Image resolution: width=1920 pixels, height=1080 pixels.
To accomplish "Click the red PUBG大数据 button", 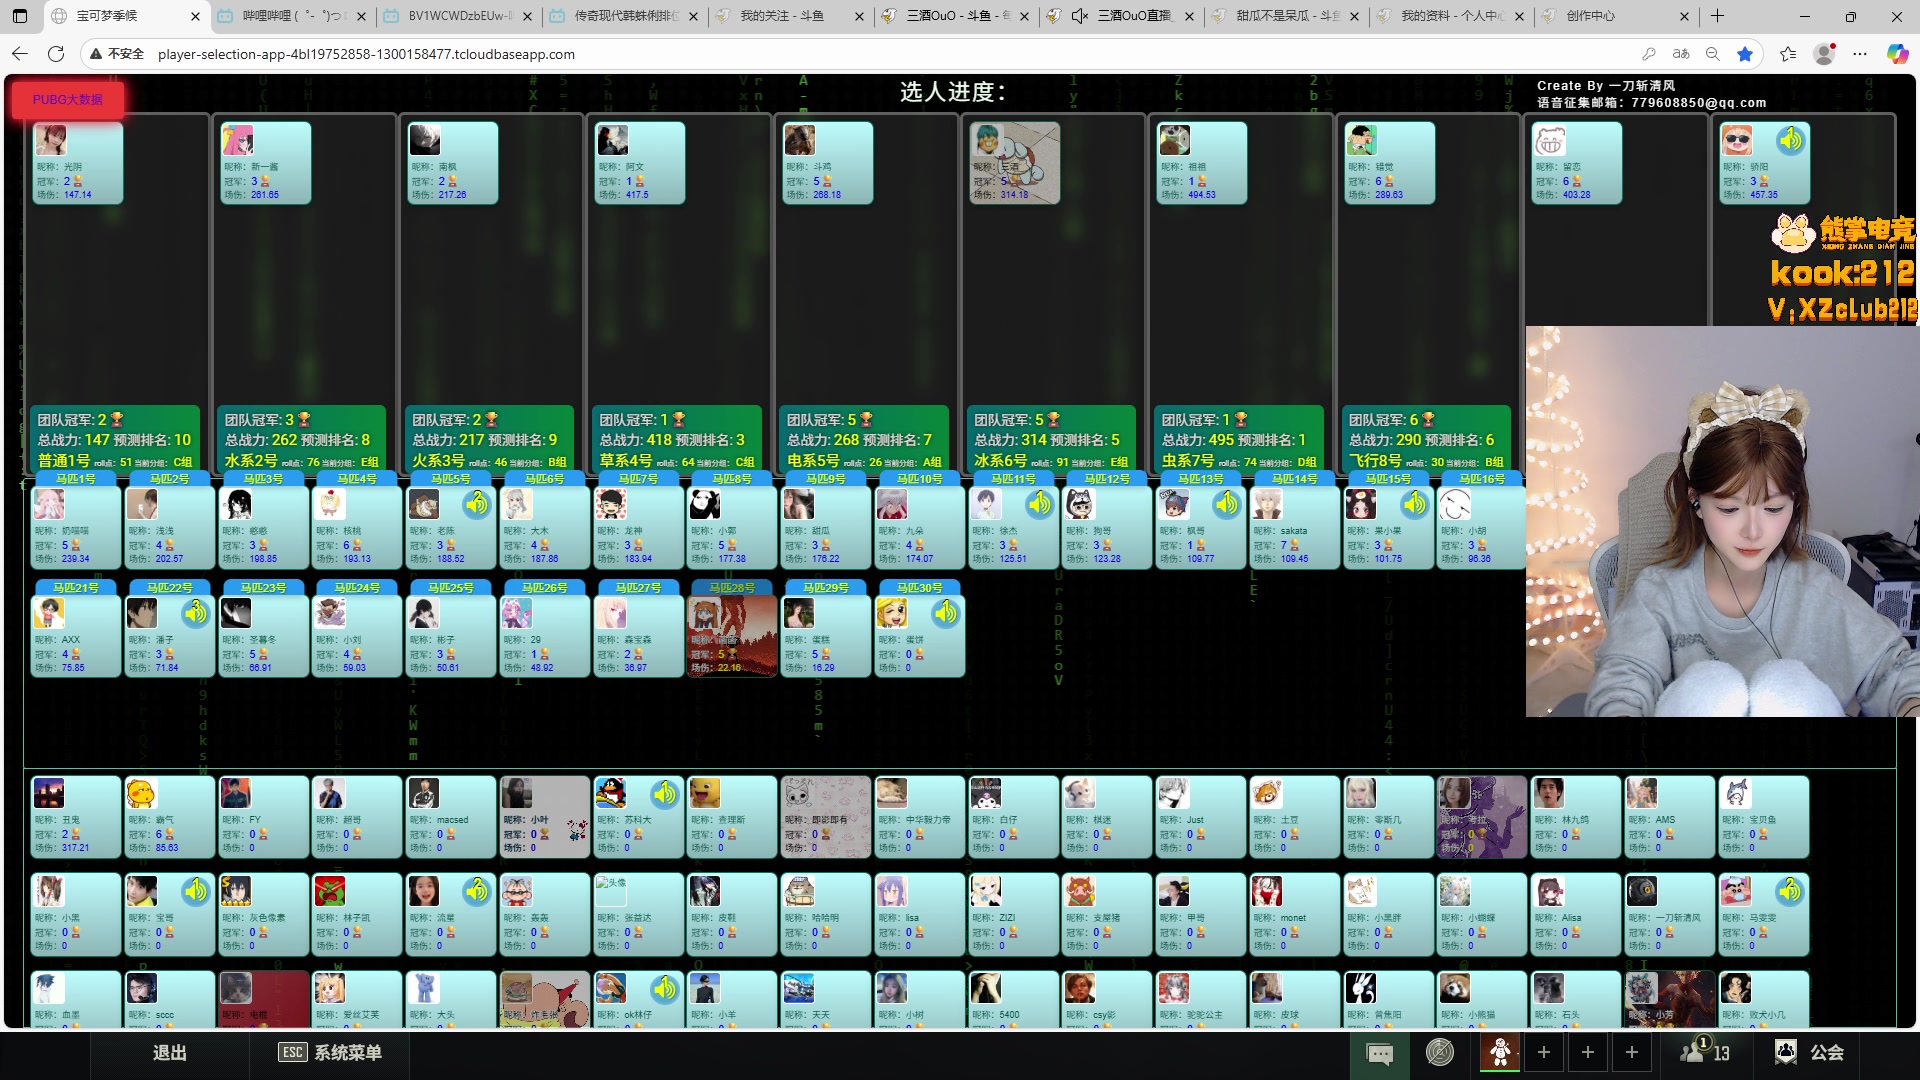I will [68, 99].
